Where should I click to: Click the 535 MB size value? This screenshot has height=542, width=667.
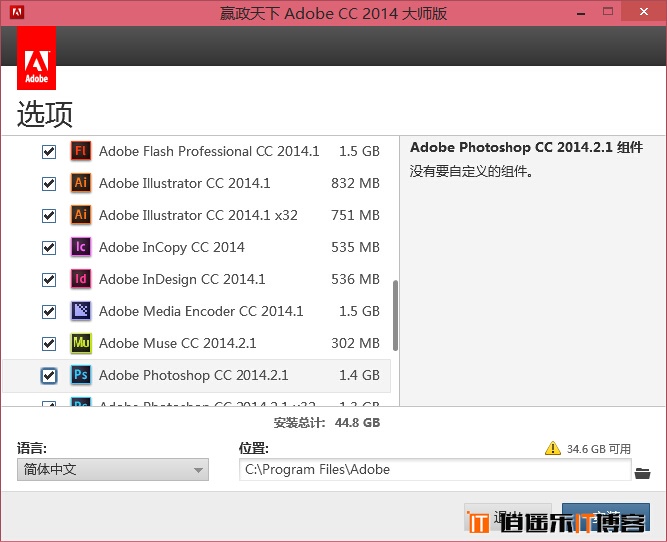[x=356, y=247]
